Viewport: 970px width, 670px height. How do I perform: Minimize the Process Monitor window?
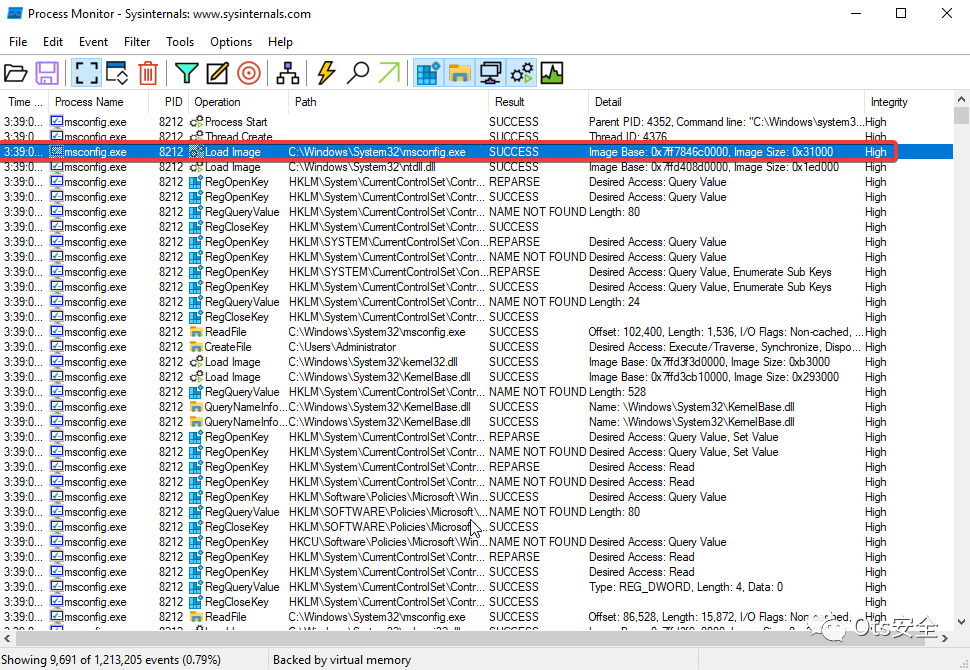click(x=856, y=14)
